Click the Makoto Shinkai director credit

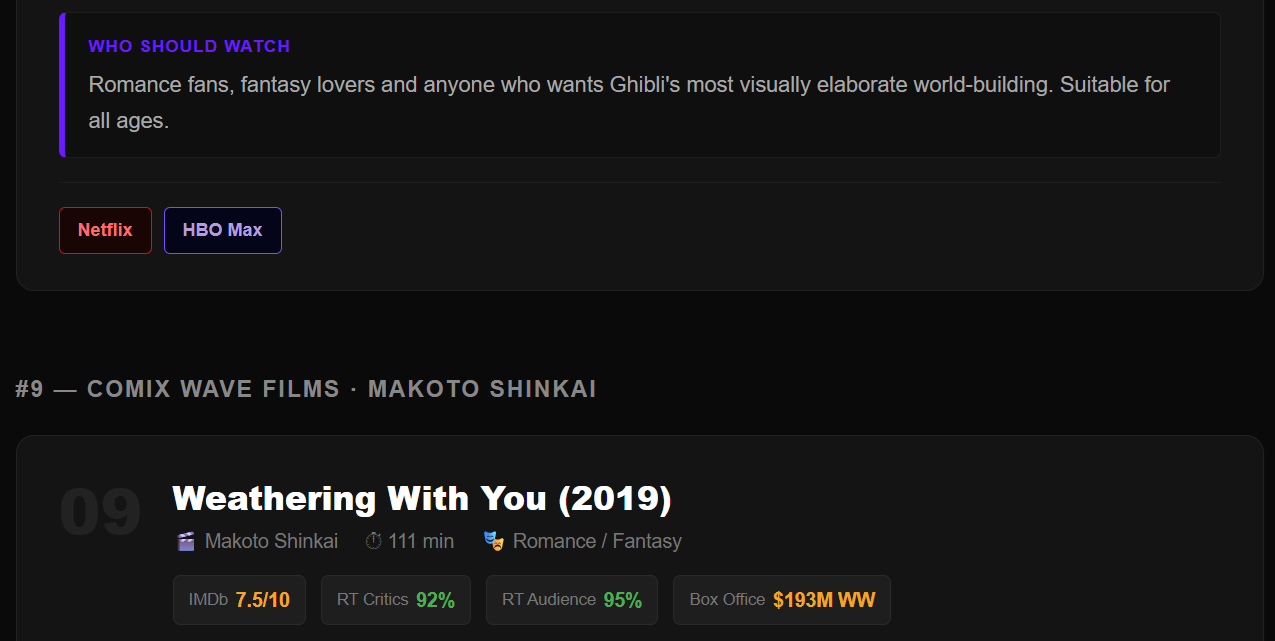(x=270, y=540)
